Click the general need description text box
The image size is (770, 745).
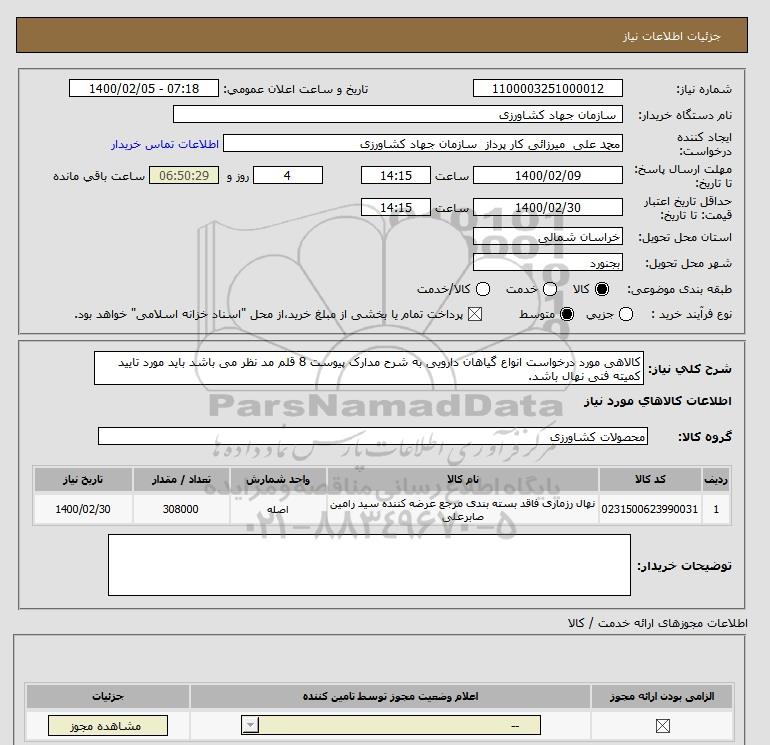369,368
